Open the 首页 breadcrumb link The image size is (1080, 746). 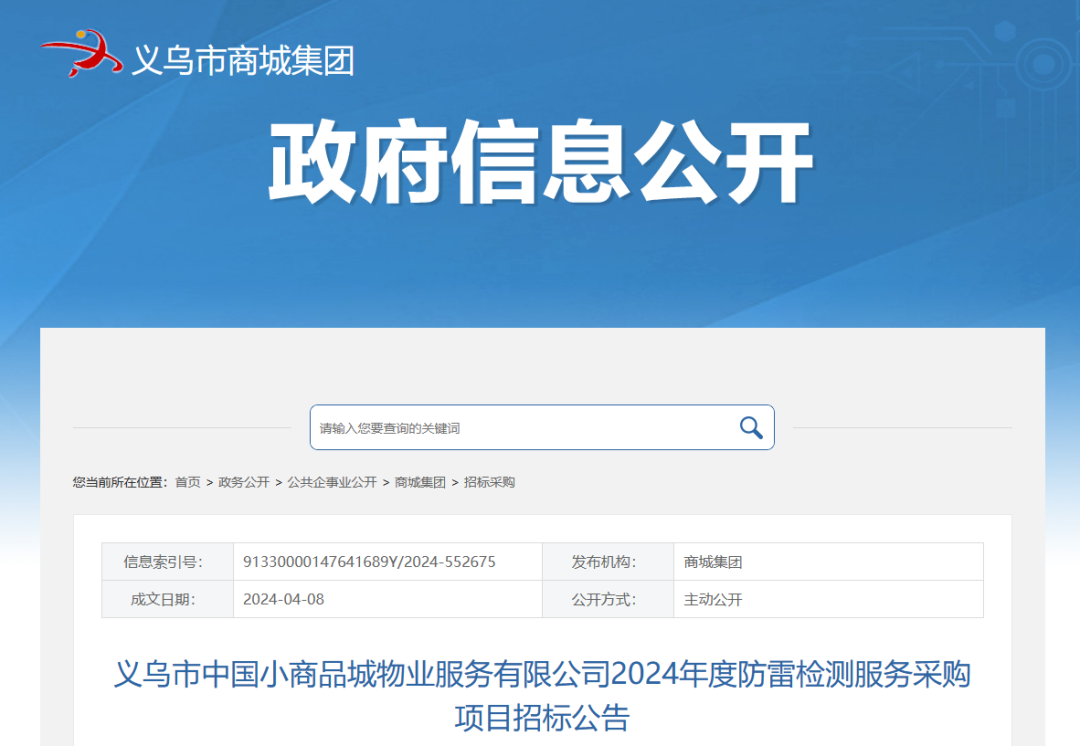point(187,482)
